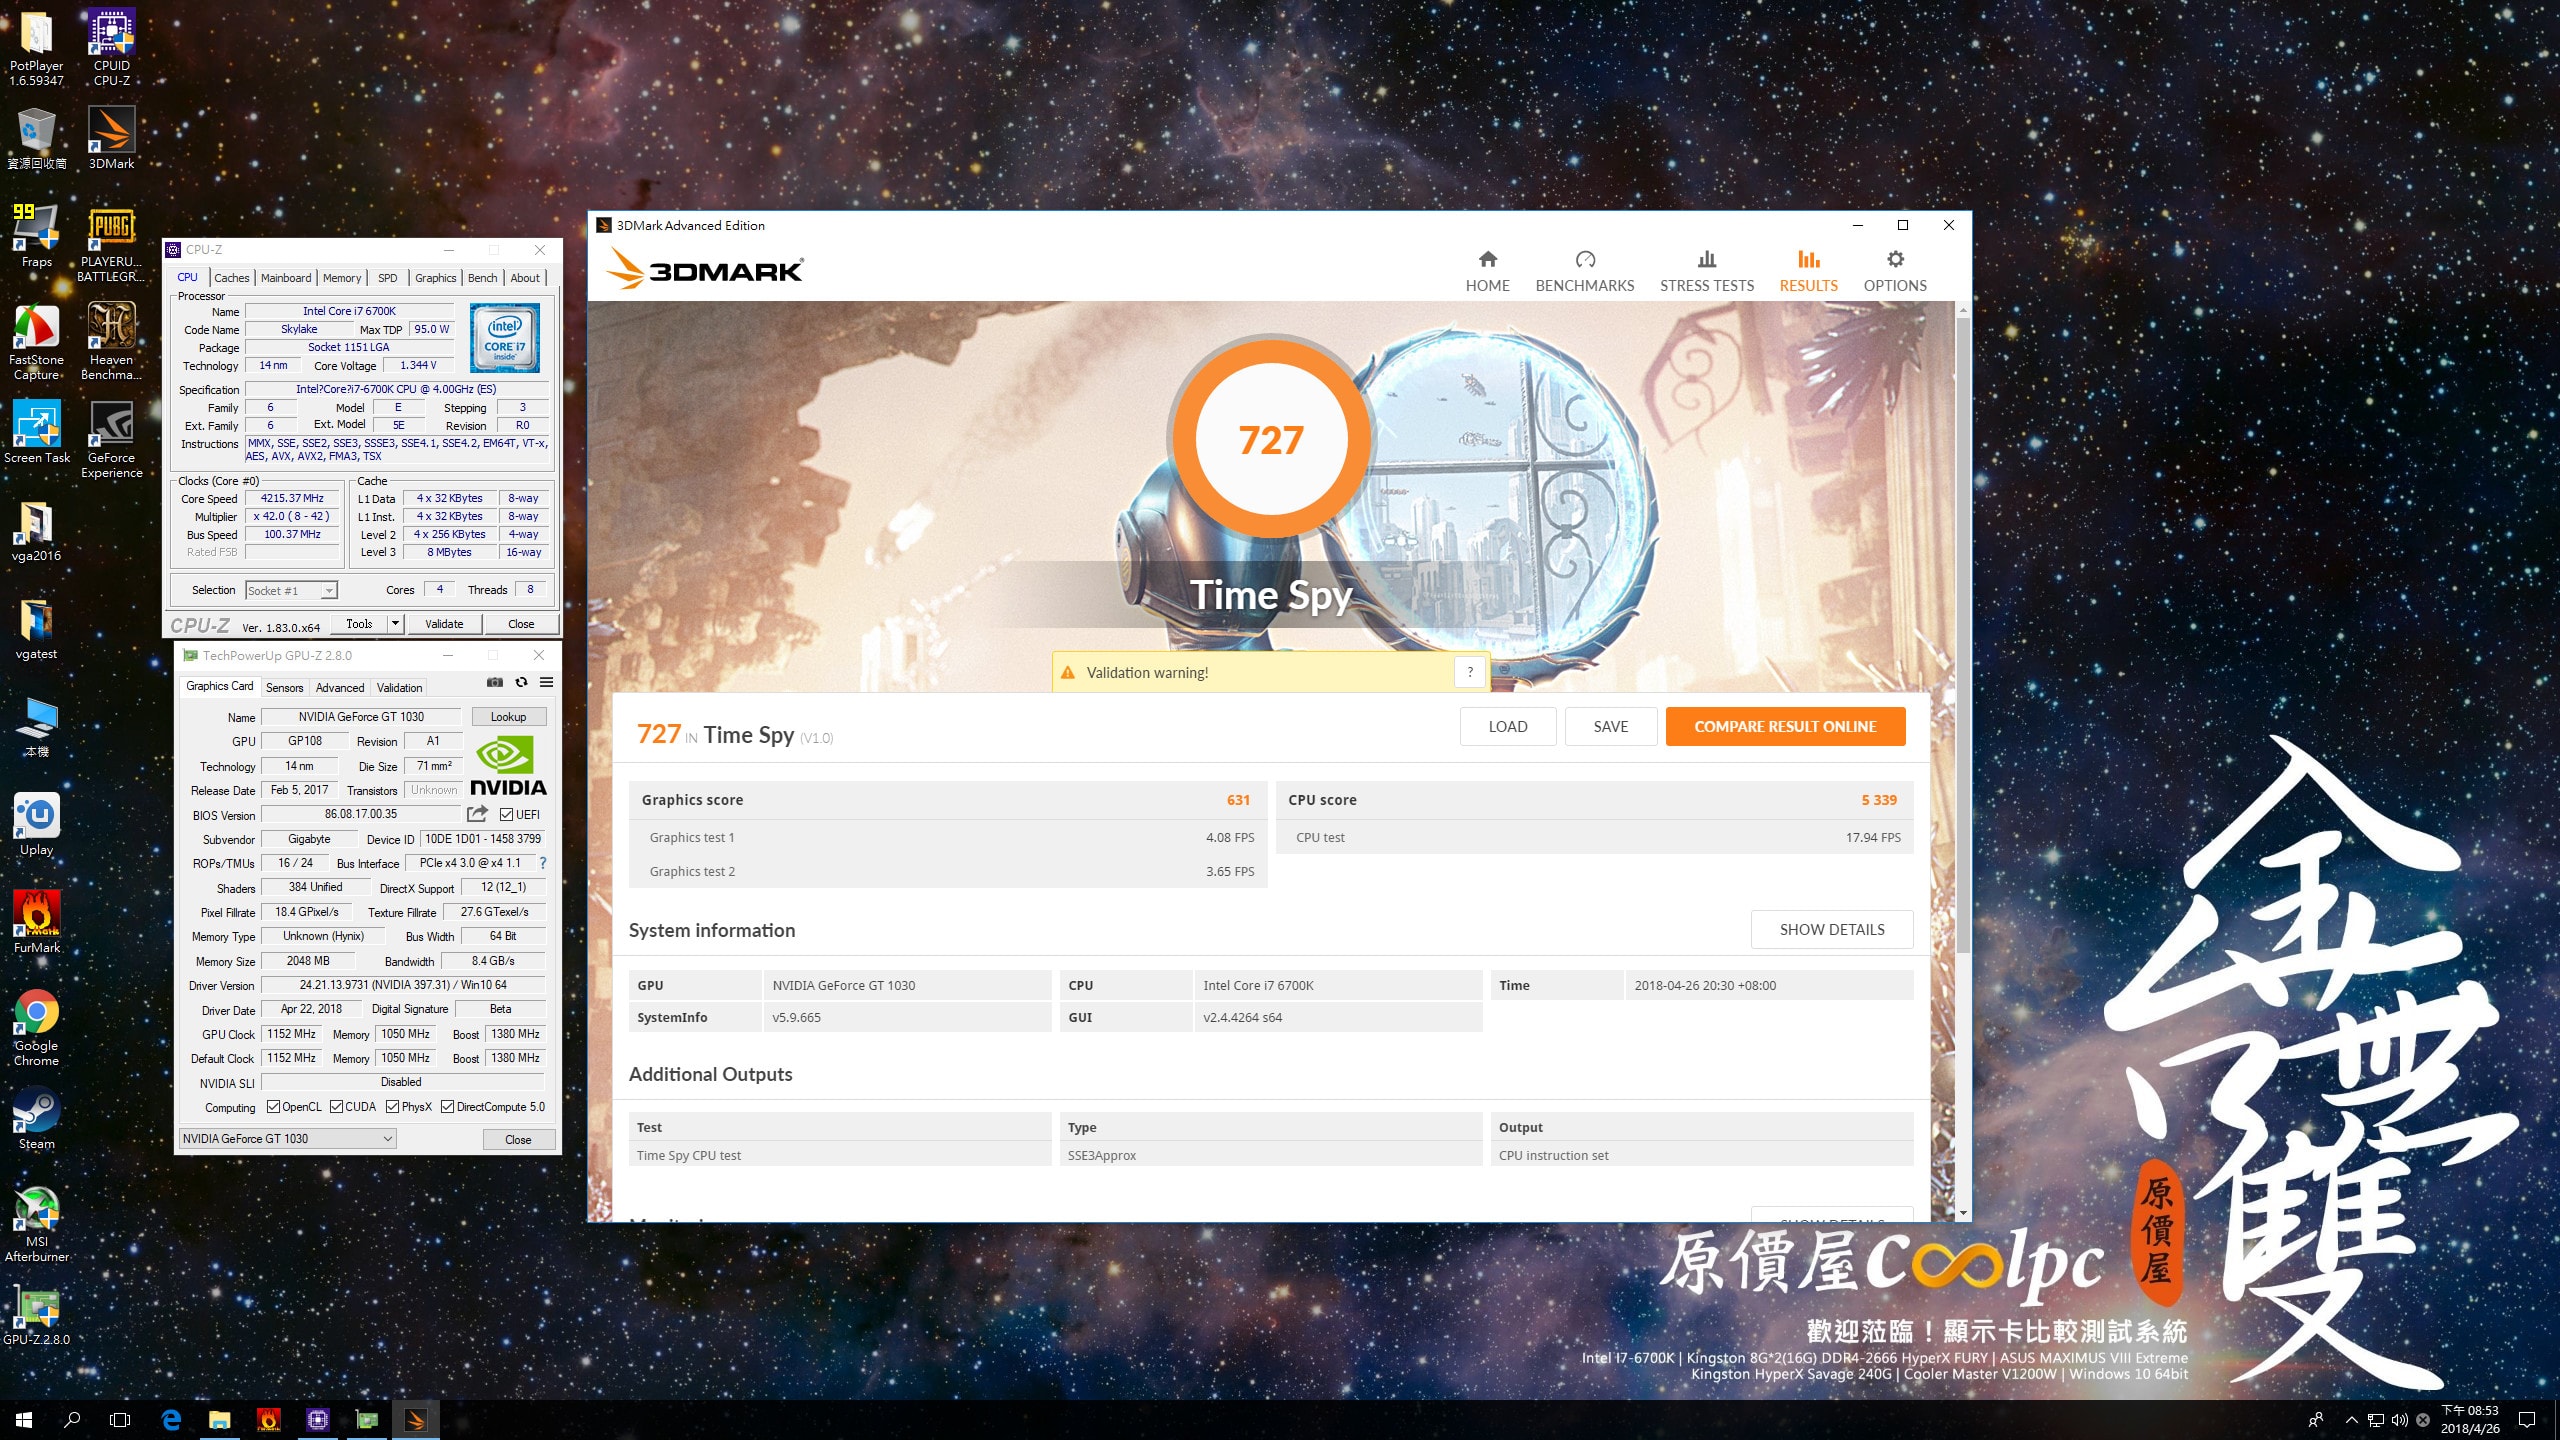Switch to the Sensors tab in GPU-Z
This screenshot has height=1440, width=2560.
(x=284, y=687)
